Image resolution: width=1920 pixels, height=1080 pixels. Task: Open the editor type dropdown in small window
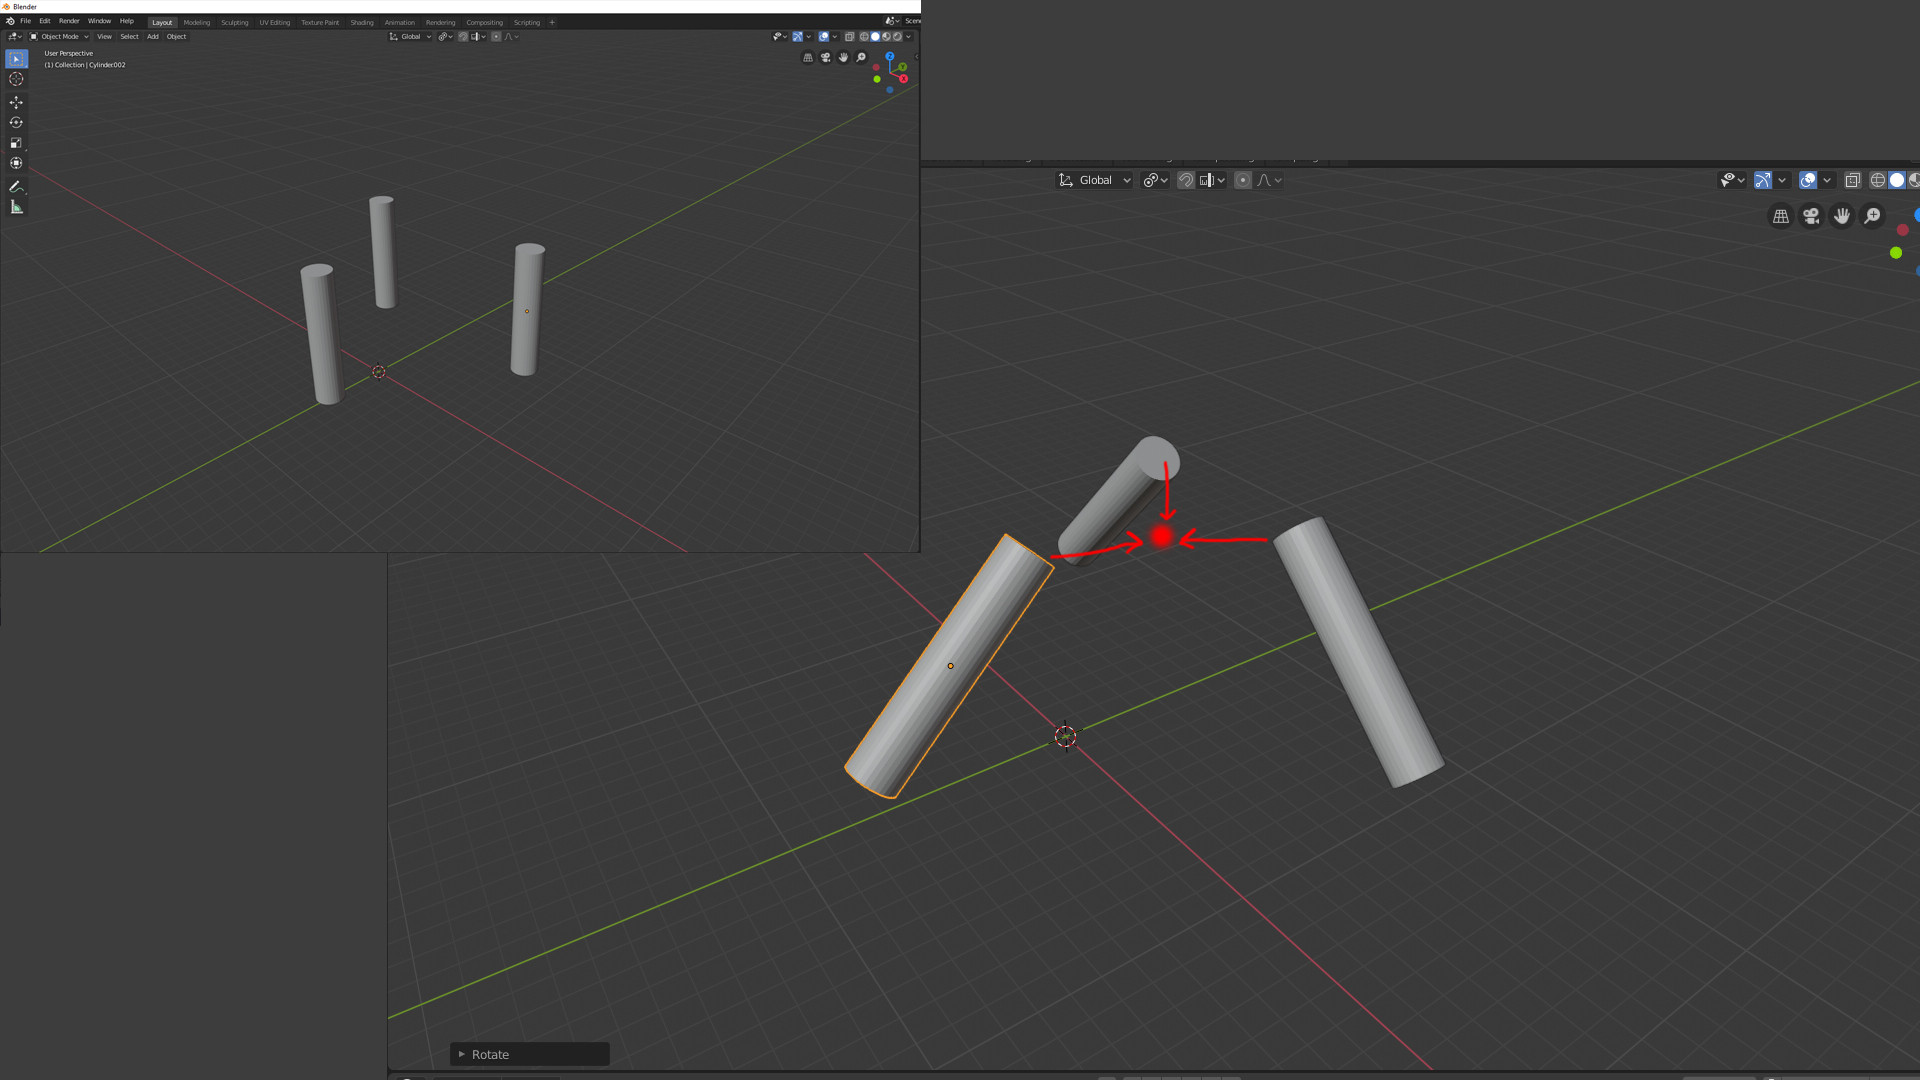[x=14, y=36]
